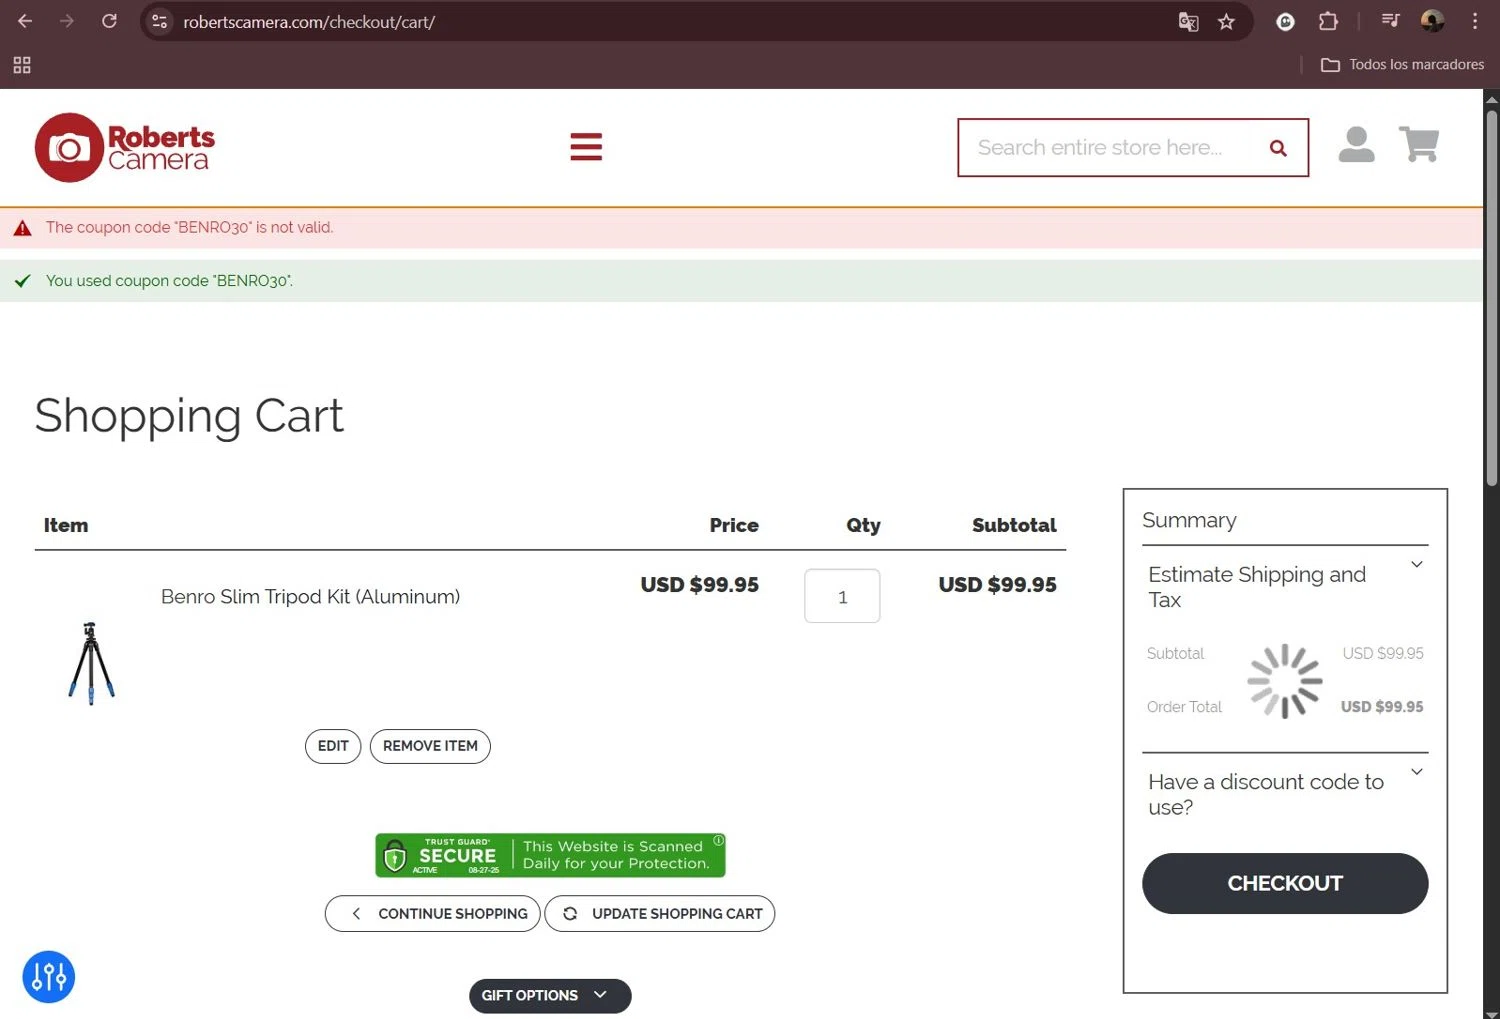Click the Benro tripod thumbnail image

pyautogui.click(x=91, y=663)
